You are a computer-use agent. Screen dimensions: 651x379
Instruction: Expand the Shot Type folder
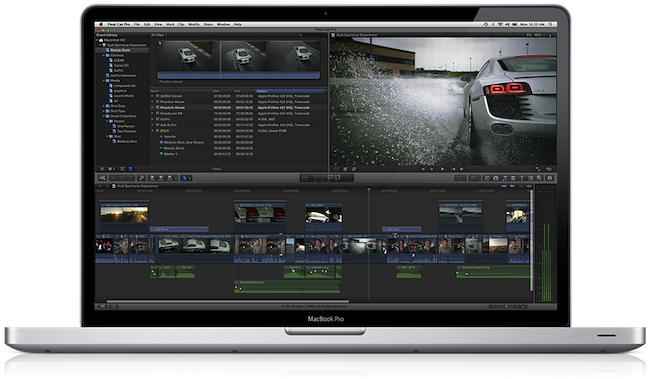coord(104,111)
